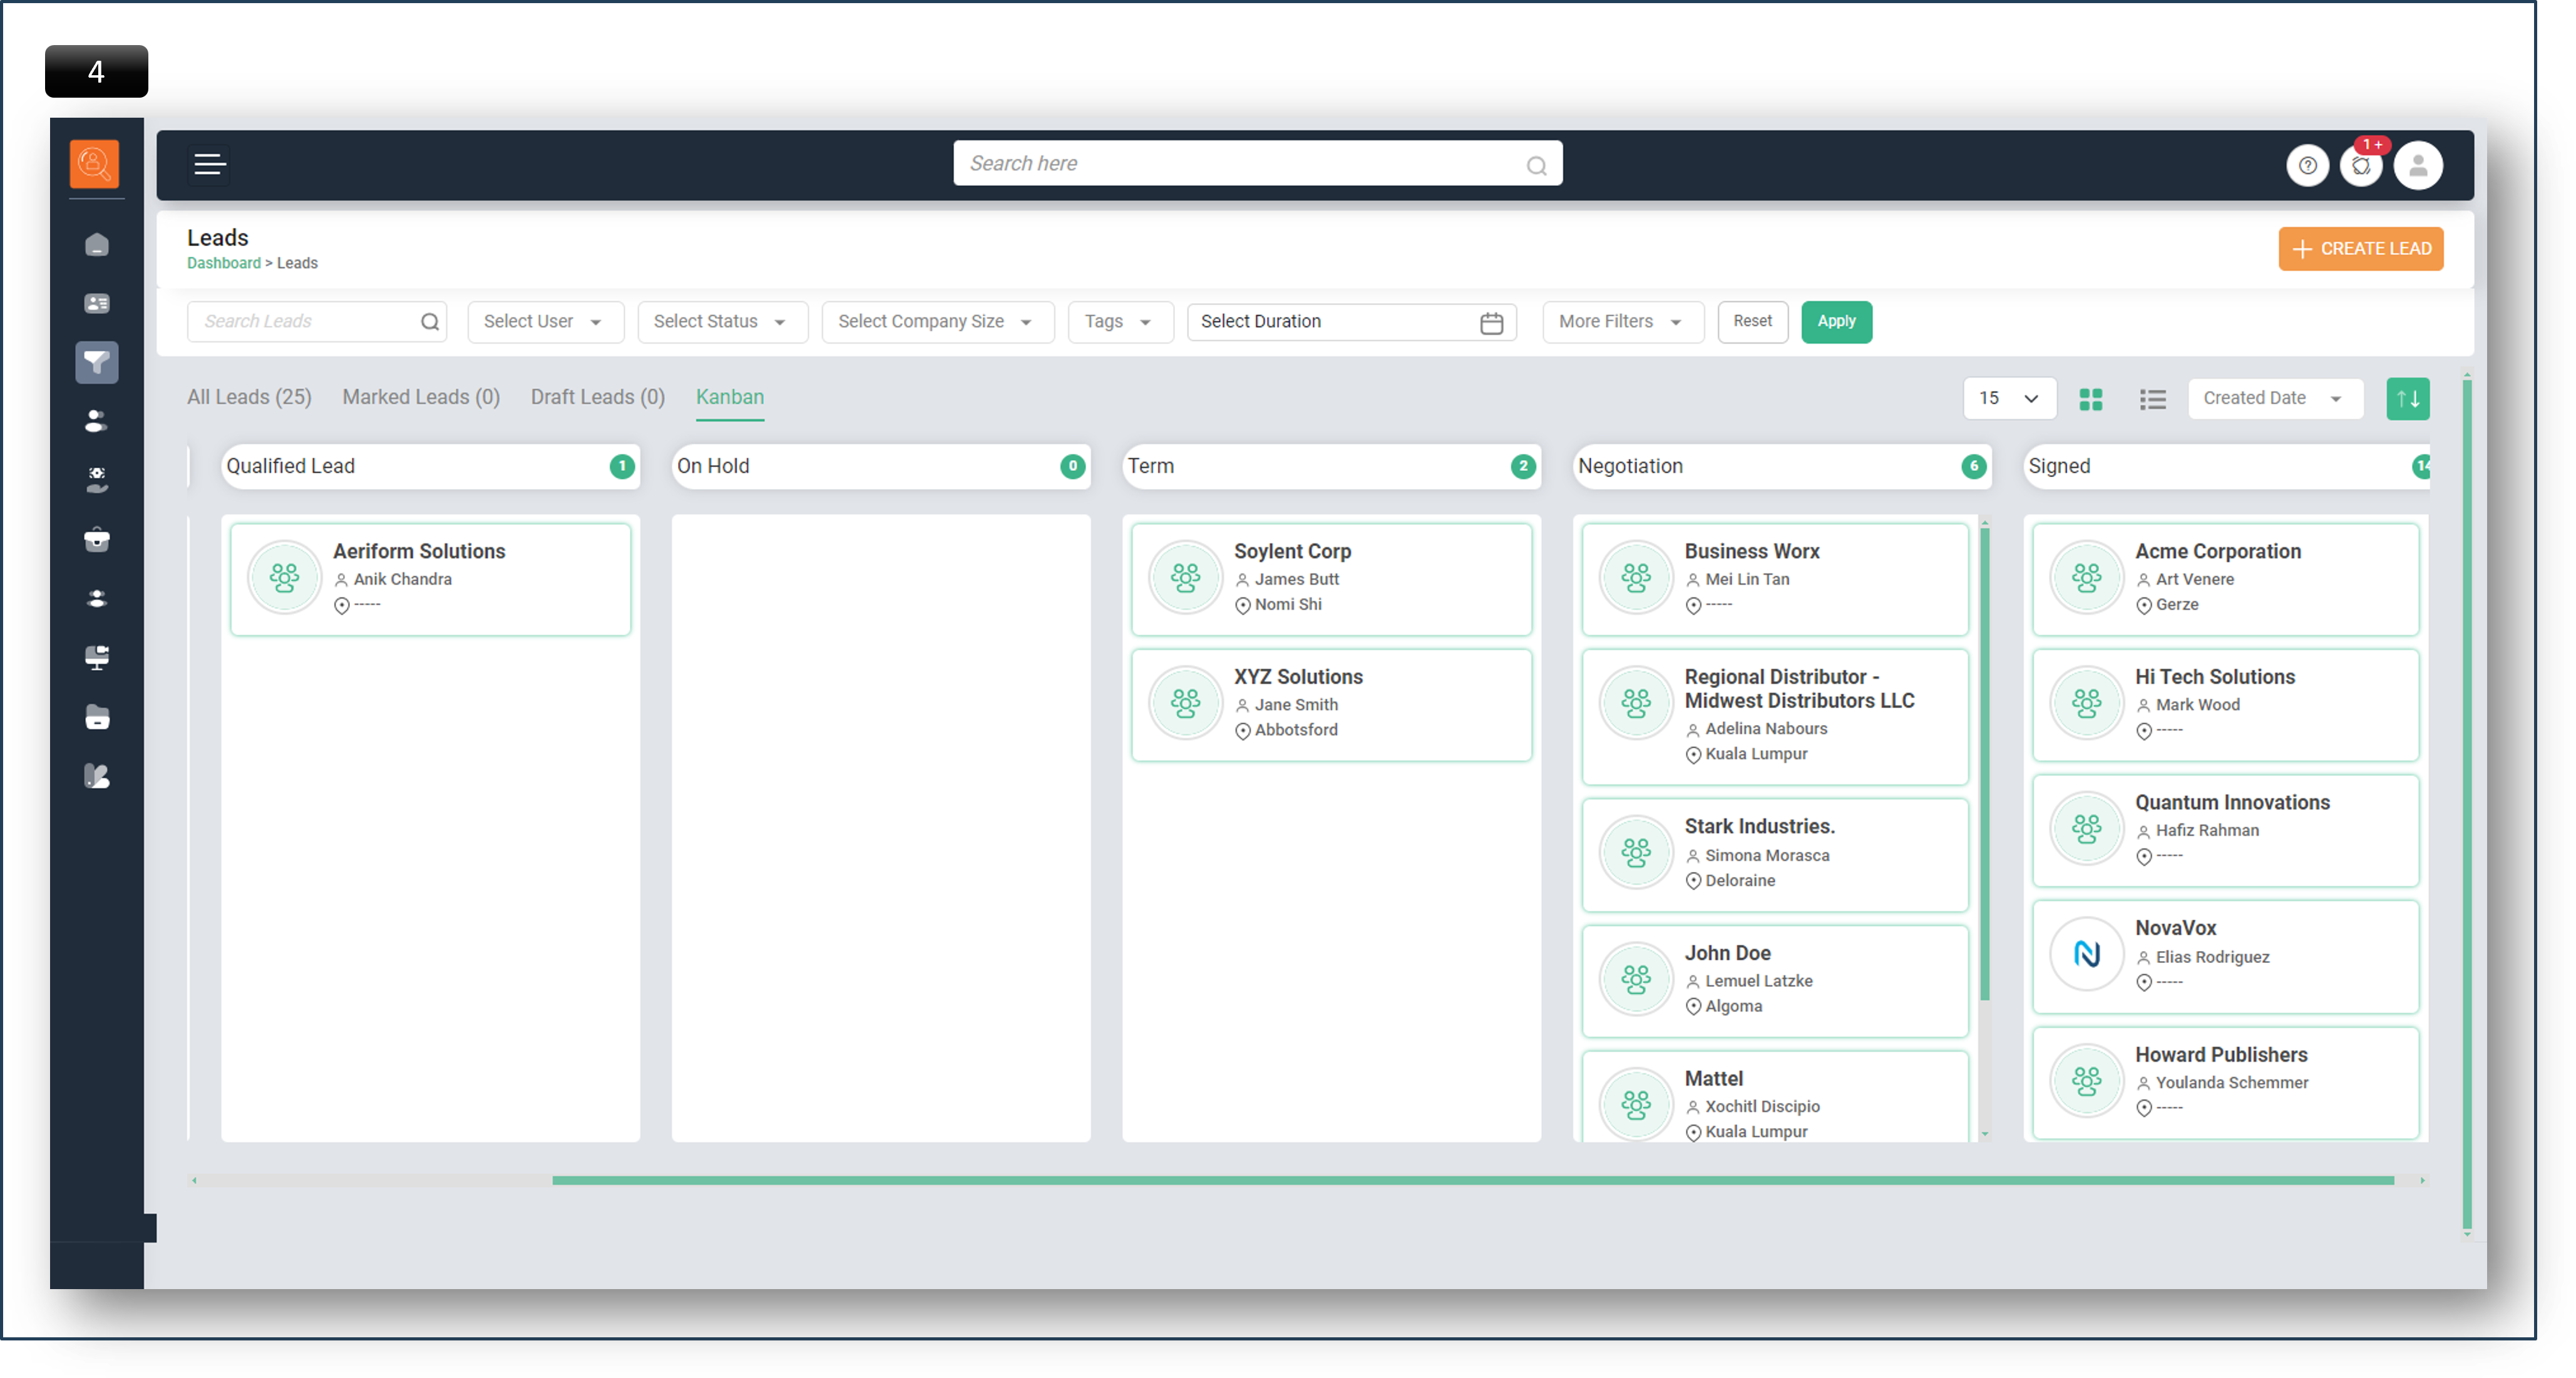Click the help question mark icon
This screenshot has width=2576, height=1378.
pos(2307,166)
